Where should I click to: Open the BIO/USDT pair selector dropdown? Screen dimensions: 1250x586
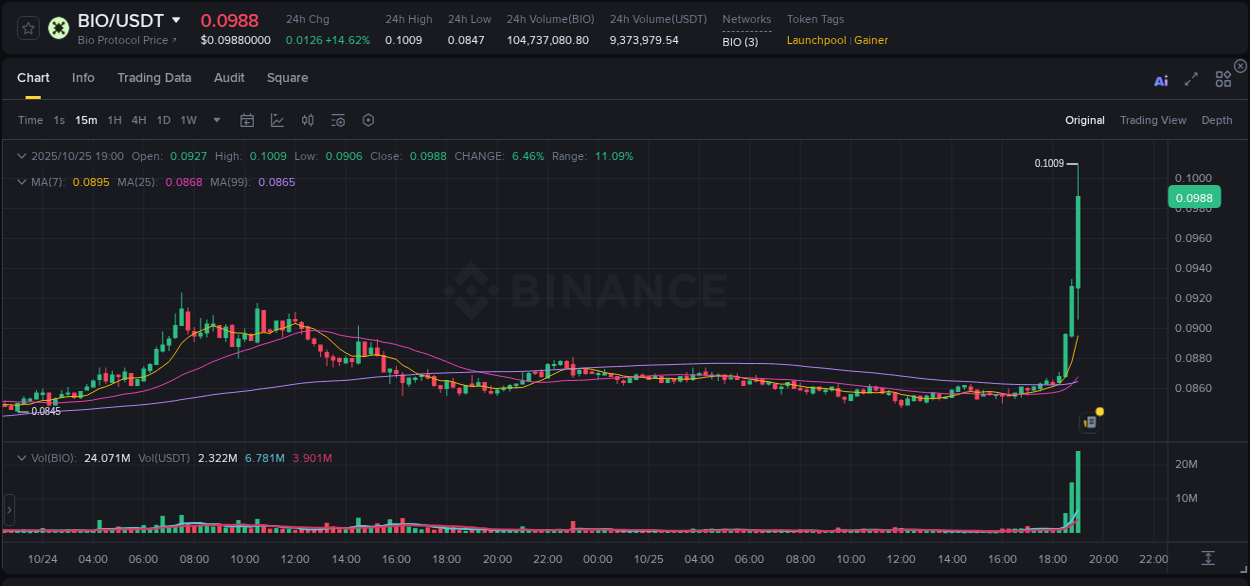(178, 19)
